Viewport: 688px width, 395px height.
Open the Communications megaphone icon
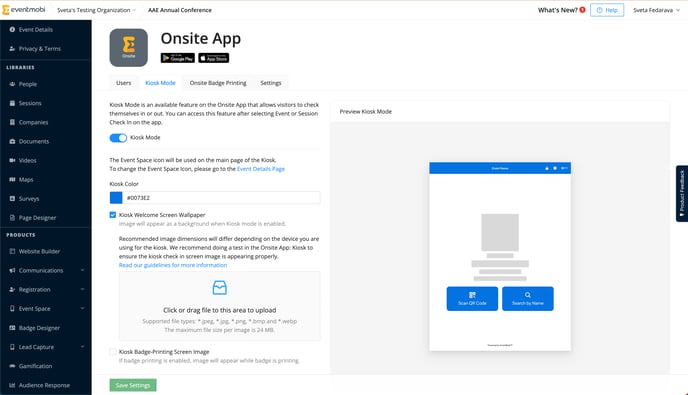coord(12,270)
